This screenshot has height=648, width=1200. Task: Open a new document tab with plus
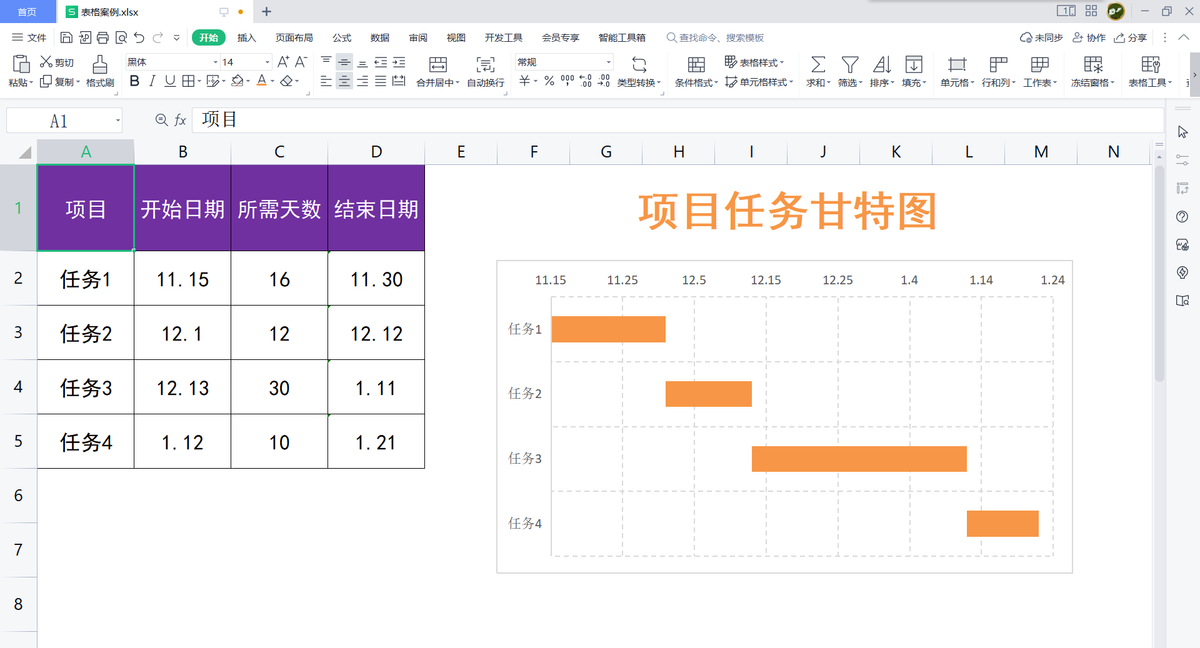tap(266, 12)
